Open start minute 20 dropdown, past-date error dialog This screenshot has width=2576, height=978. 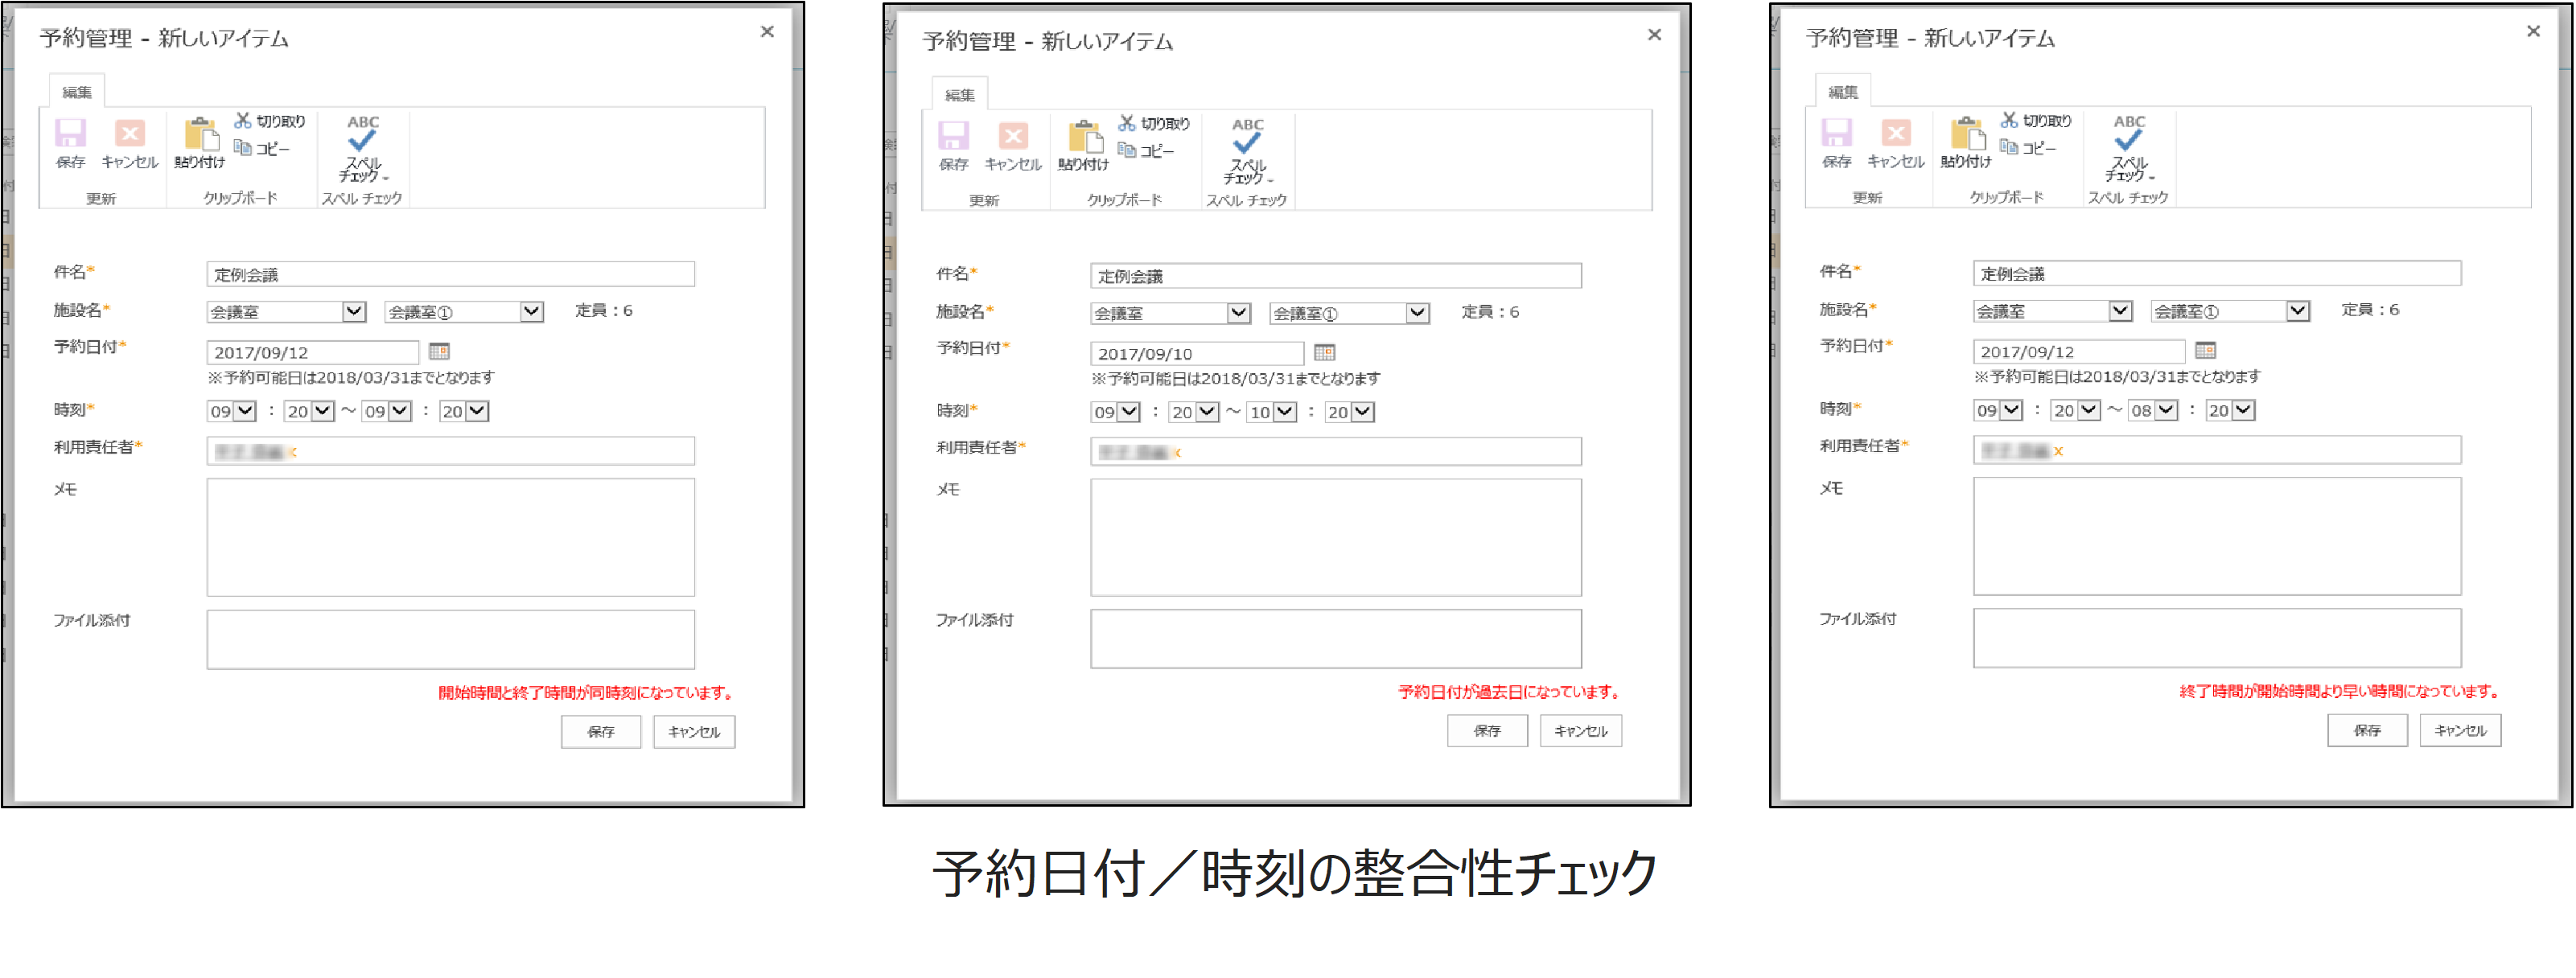pos(1194,412)
